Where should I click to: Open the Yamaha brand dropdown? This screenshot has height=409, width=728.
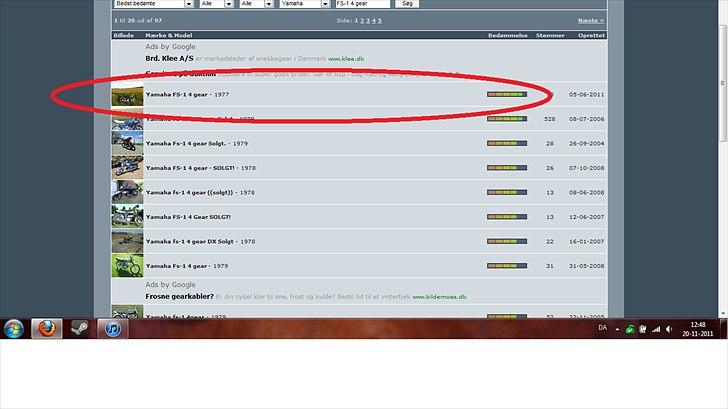click(x=304, y=4)
